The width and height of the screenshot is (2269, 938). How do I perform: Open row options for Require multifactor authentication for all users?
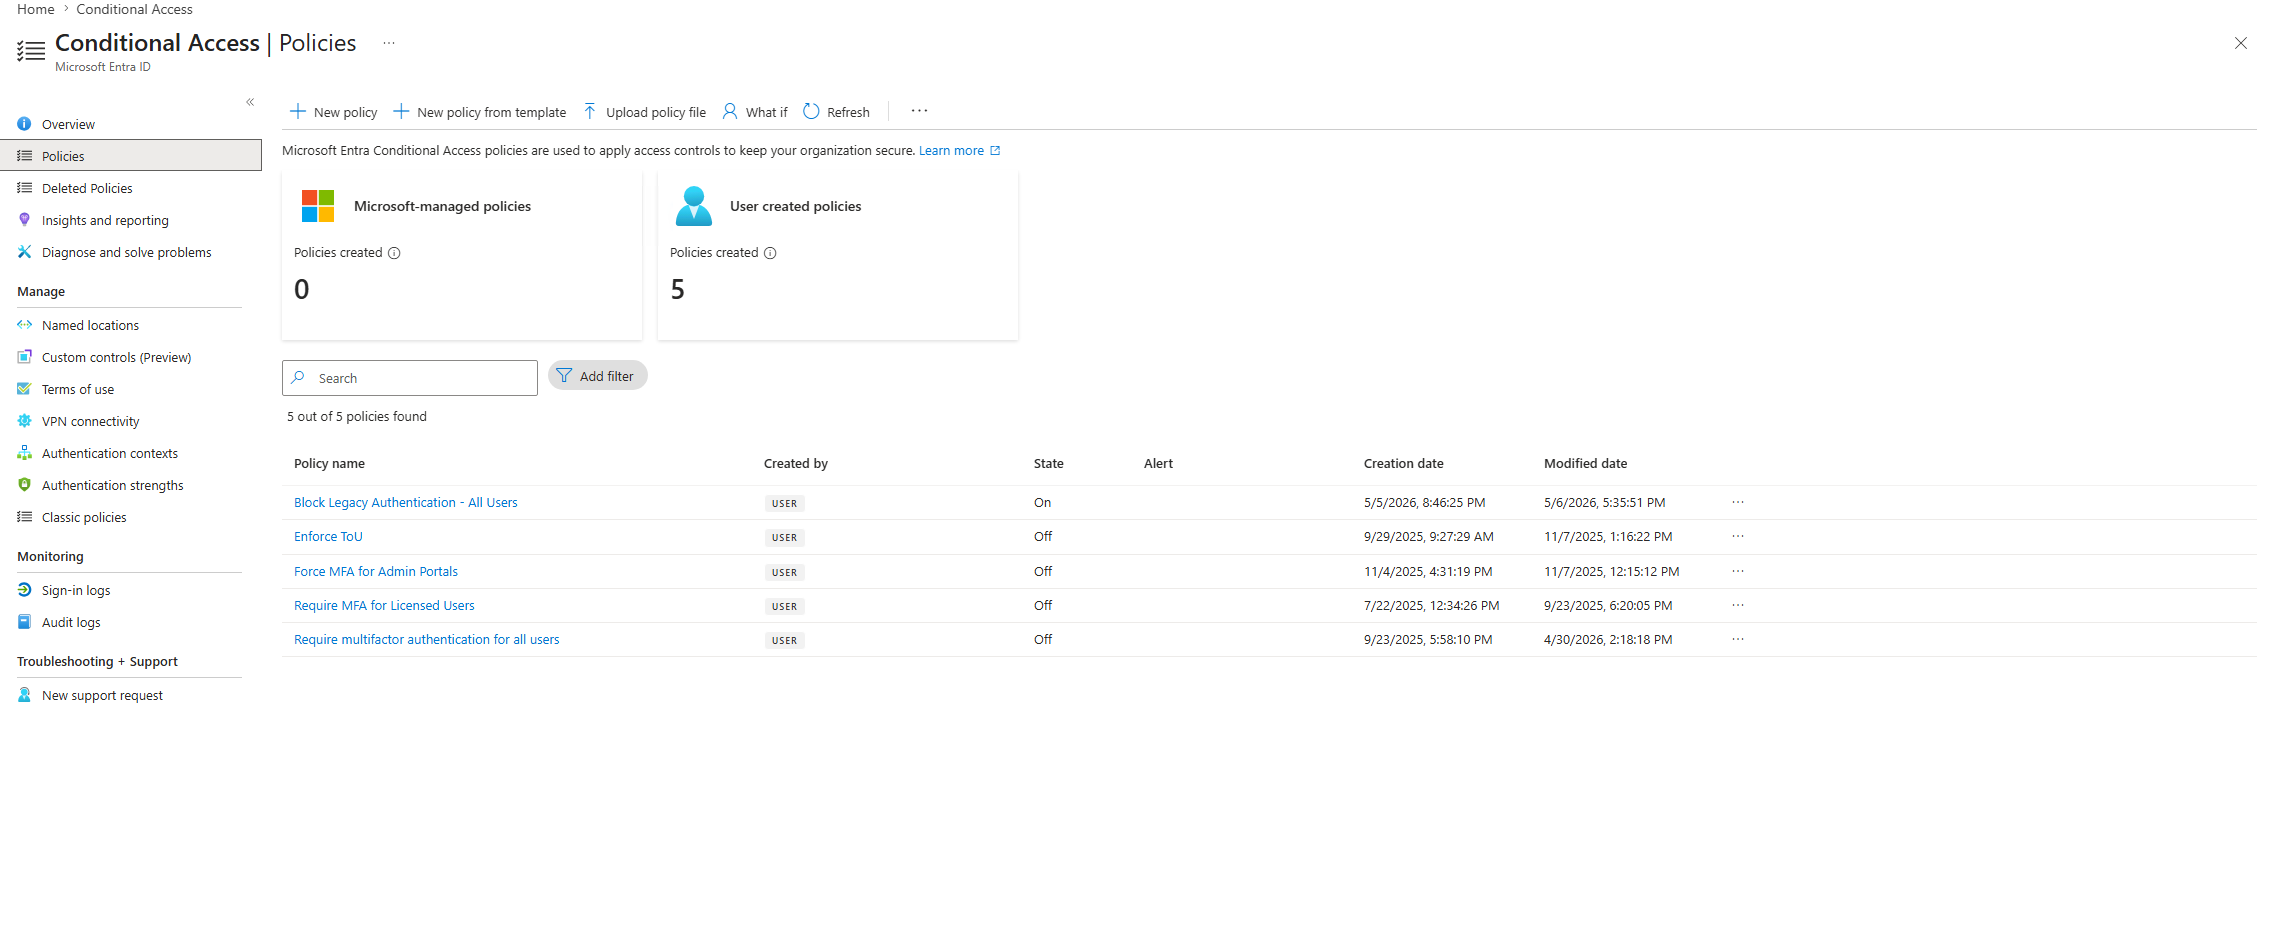pos(1738,639)
